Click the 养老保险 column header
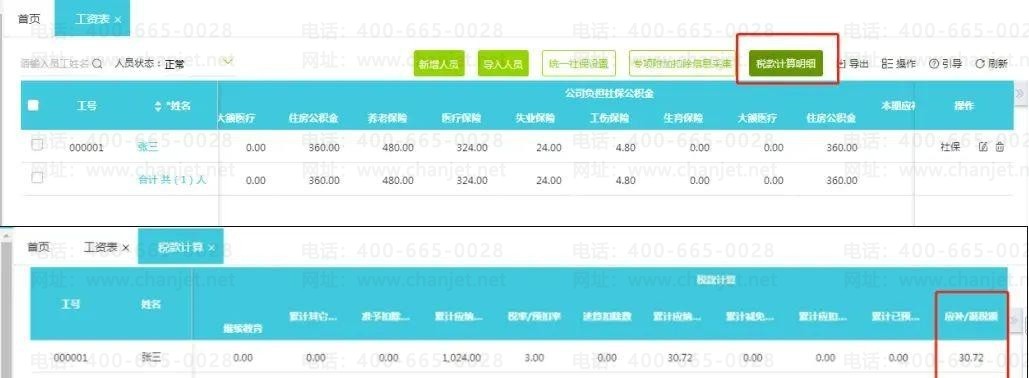 coord(387,118)
